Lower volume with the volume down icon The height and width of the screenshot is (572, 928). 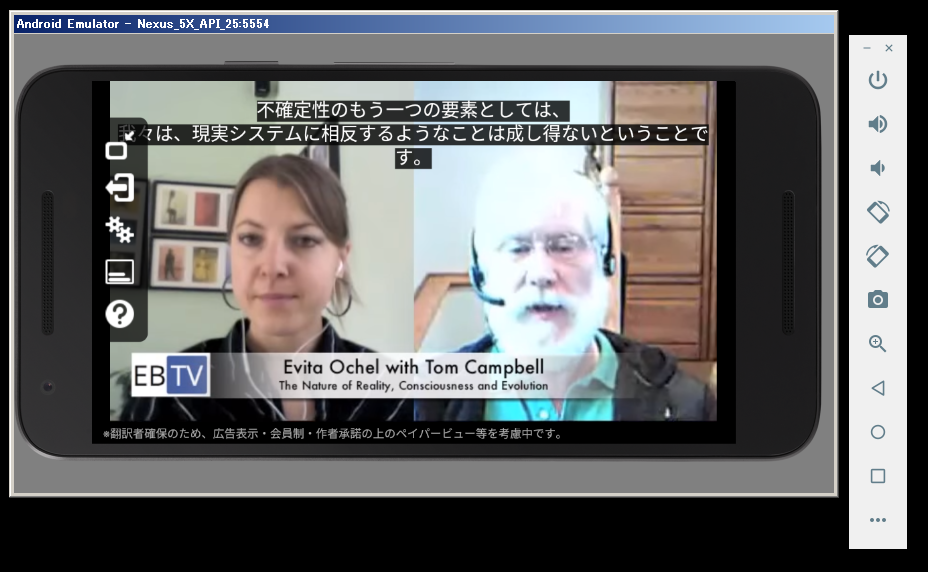coord(877,168)
